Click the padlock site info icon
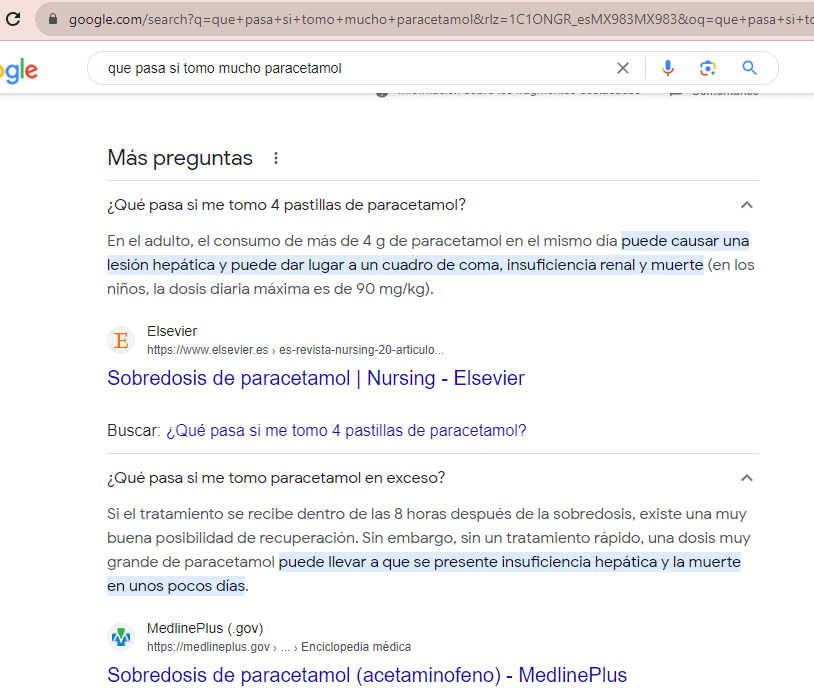Image resolution: width=814 pixels, height=688 pixels. coord(53,19)
